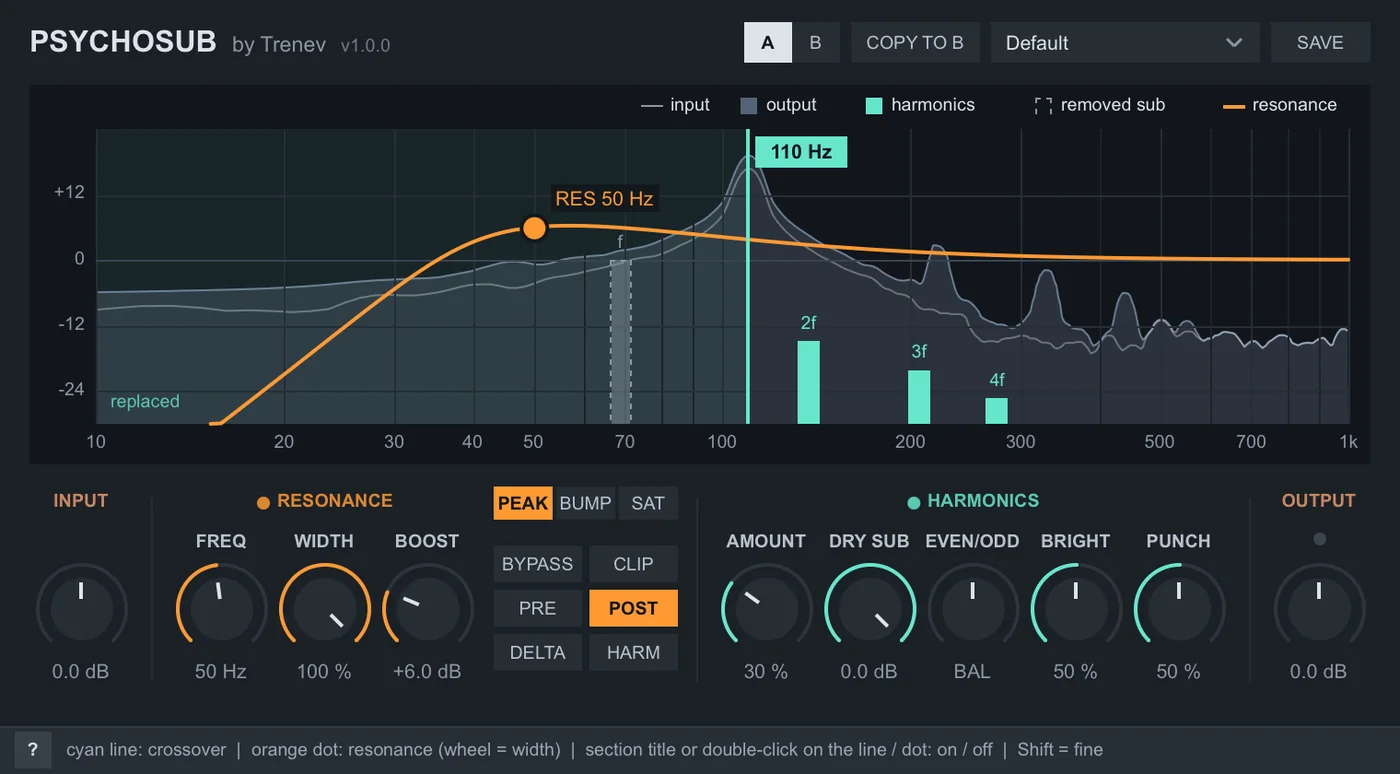The width and height of the screenshot is (1400, 774).
Task: Click the BRIGHT knob
Action: [x=1075, y=608]
